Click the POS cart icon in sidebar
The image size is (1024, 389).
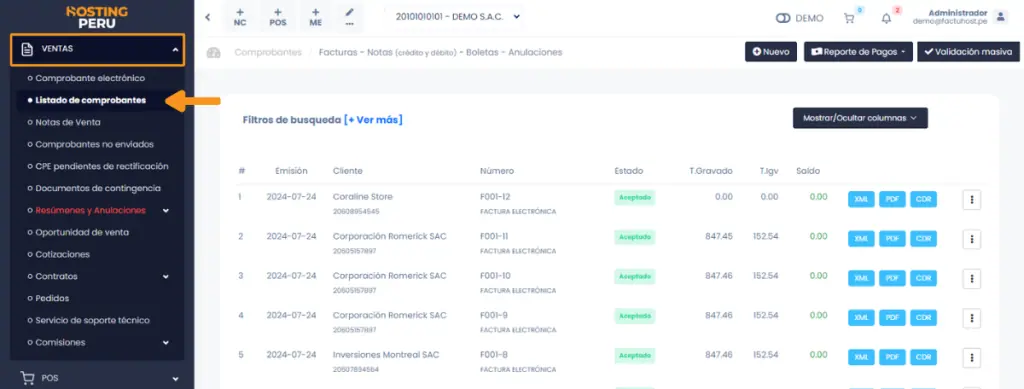coord(27,377)
